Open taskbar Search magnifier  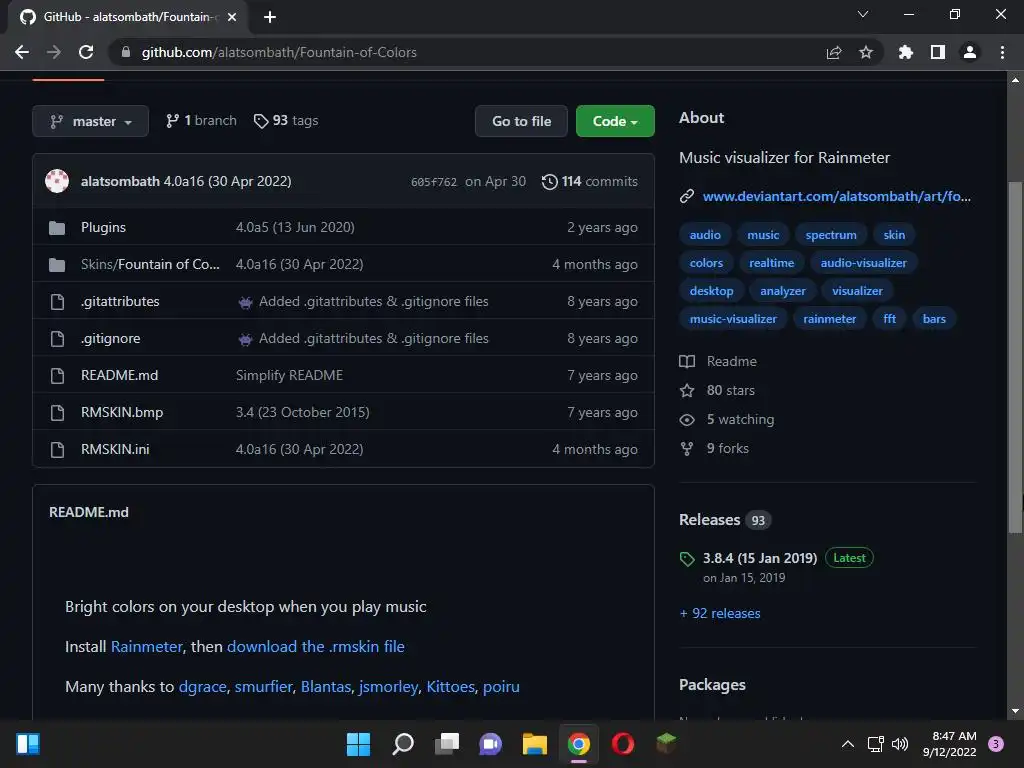(x=403, y=744)
